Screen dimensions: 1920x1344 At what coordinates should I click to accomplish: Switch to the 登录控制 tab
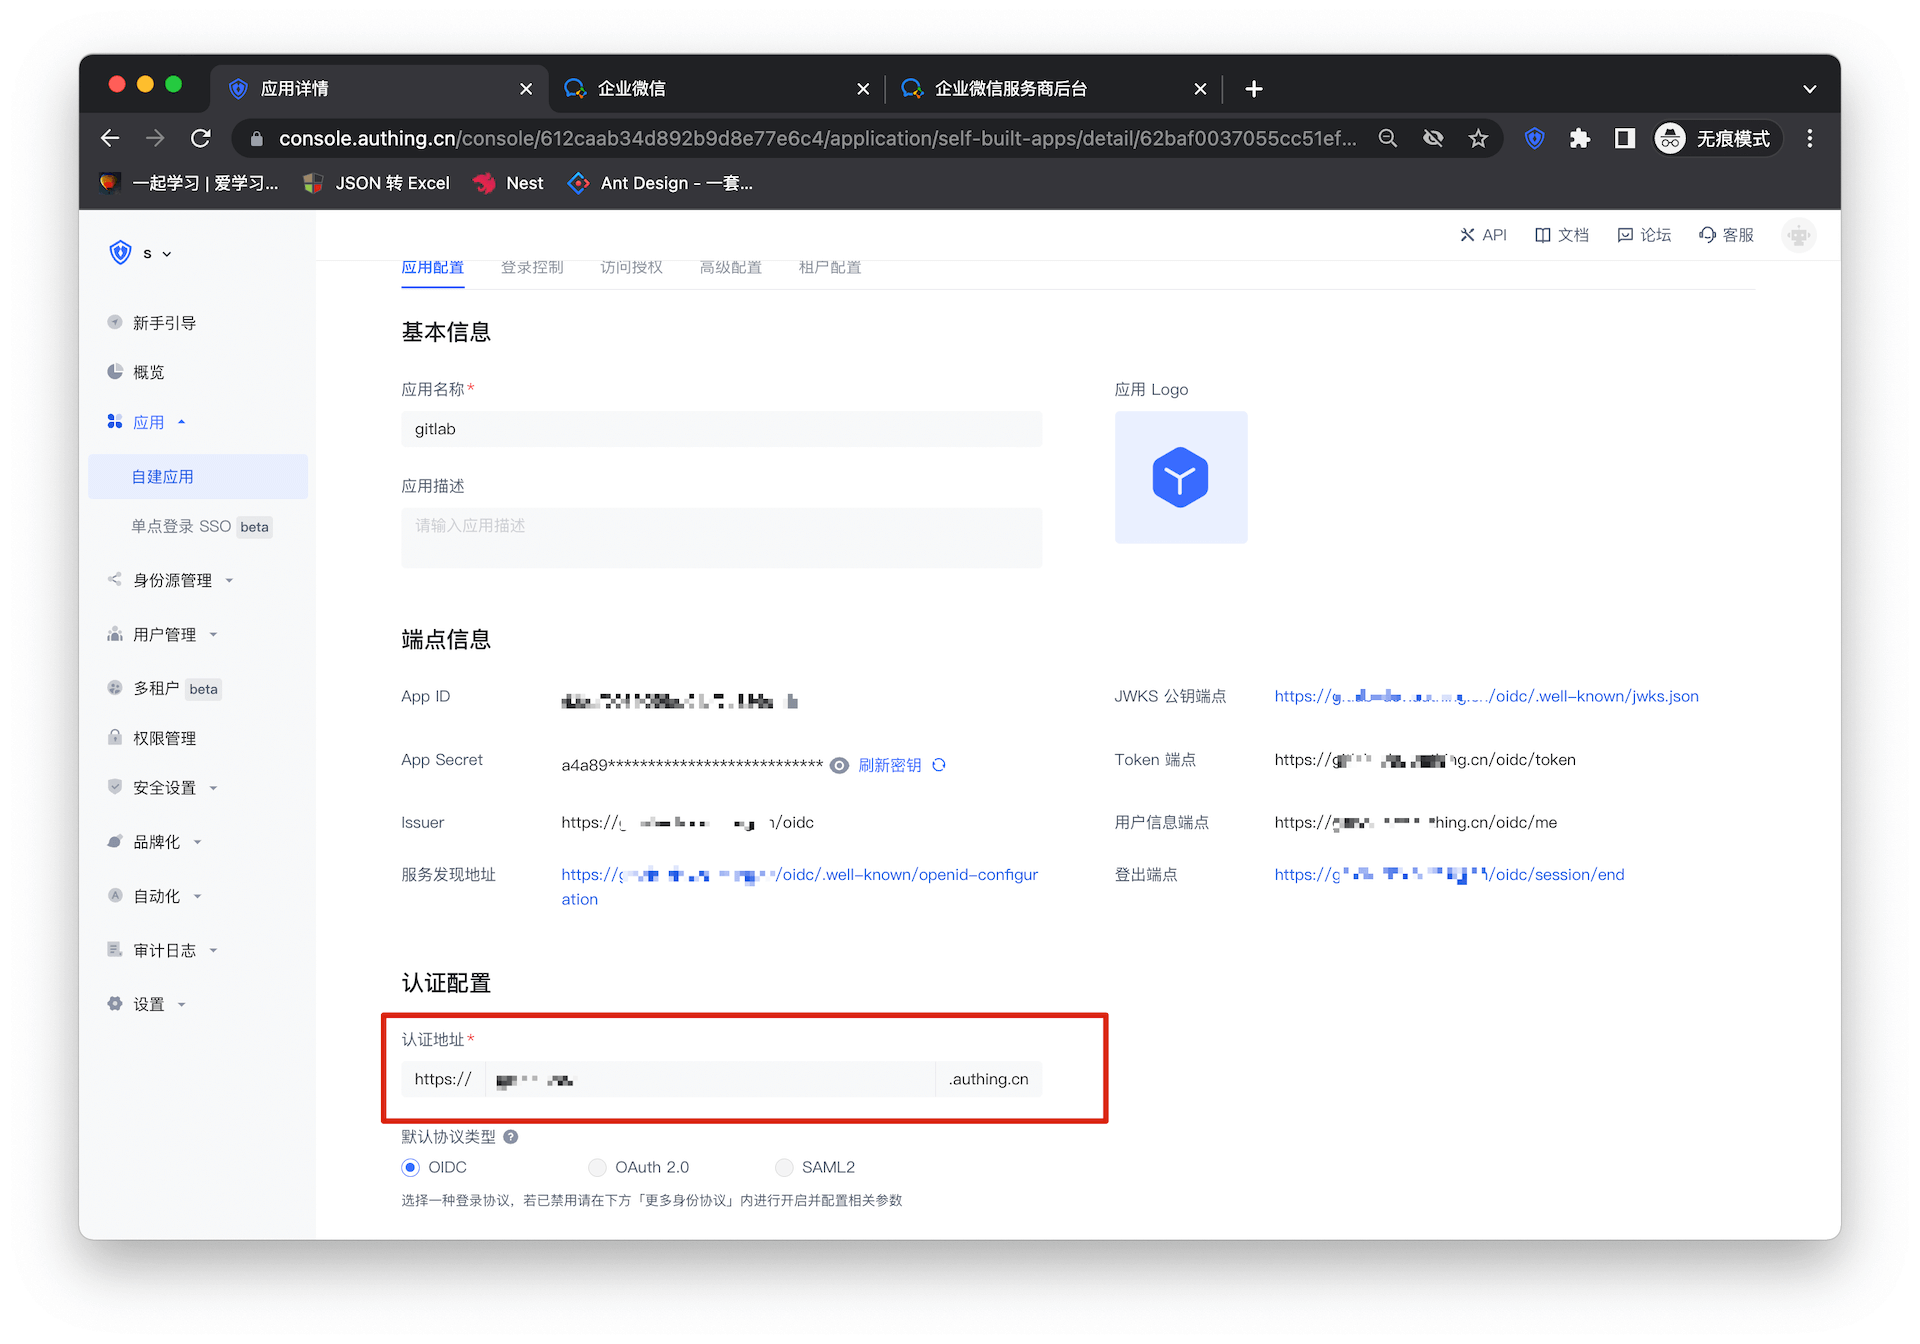click(x=532, y=268)
